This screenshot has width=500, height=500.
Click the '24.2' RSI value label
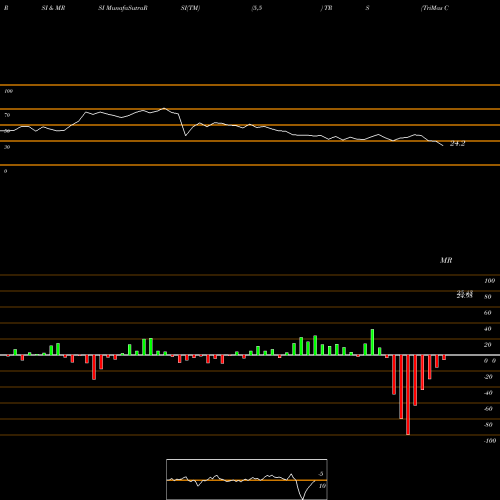pyautogui.click(x=457, y=144)
